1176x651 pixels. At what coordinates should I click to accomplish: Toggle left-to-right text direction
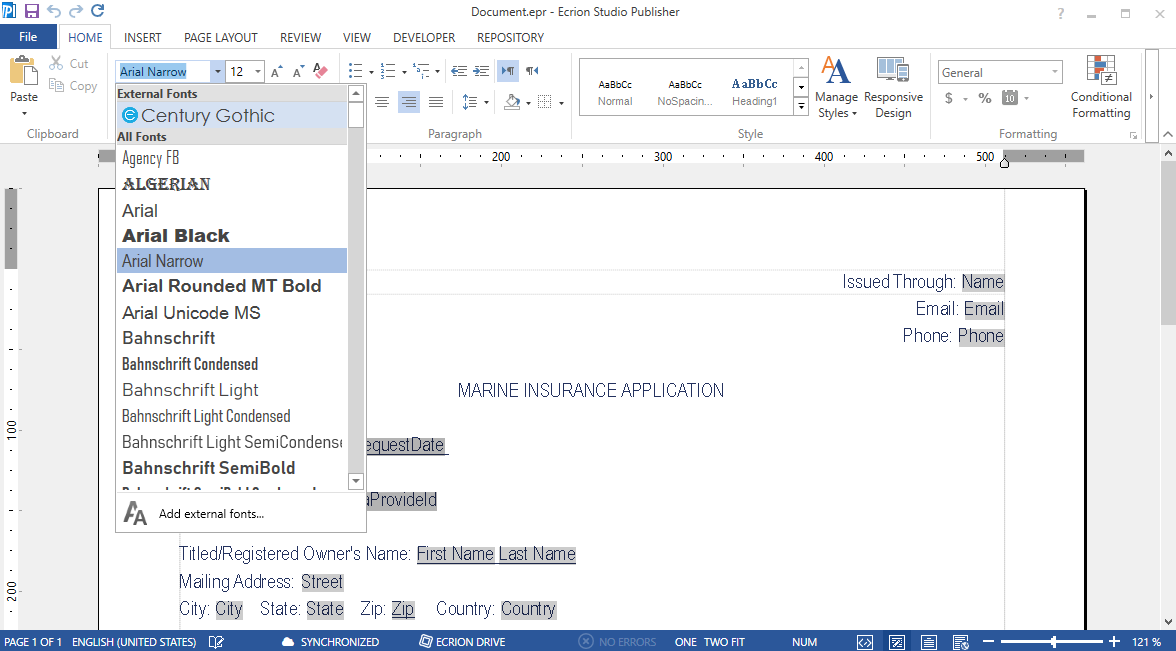tap(510, 70)
